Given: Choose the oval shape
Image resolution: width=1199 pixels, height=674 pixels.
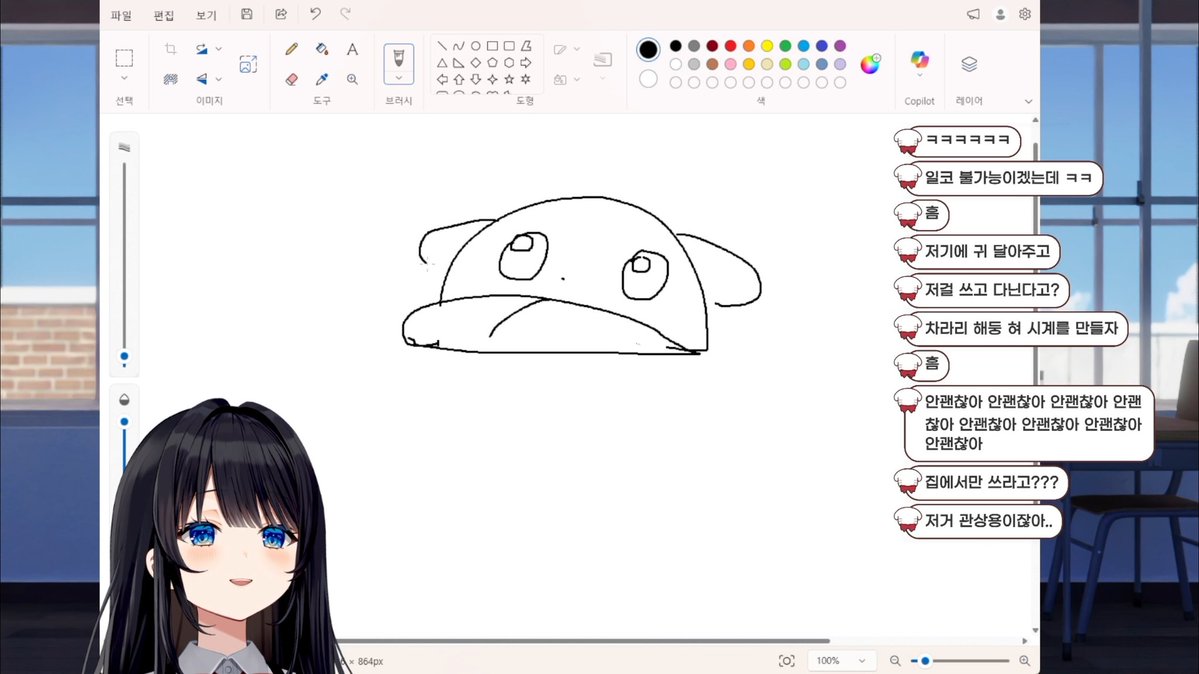Looking at the screenshot, I should [x=476, y=46].
